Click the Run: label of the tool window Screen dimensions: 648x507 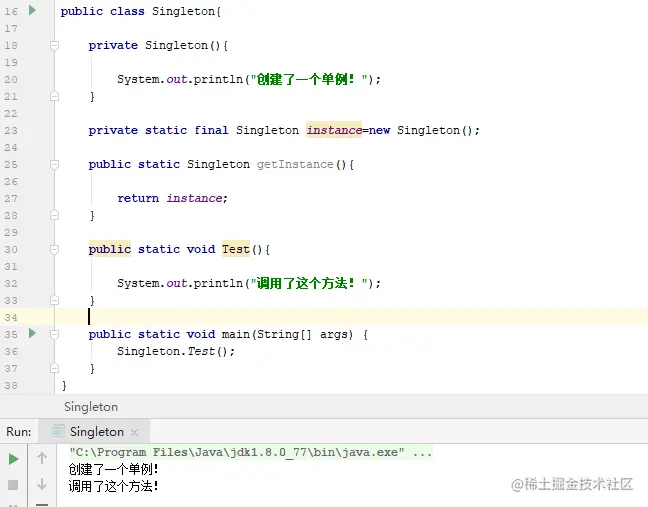coord(19,432)
